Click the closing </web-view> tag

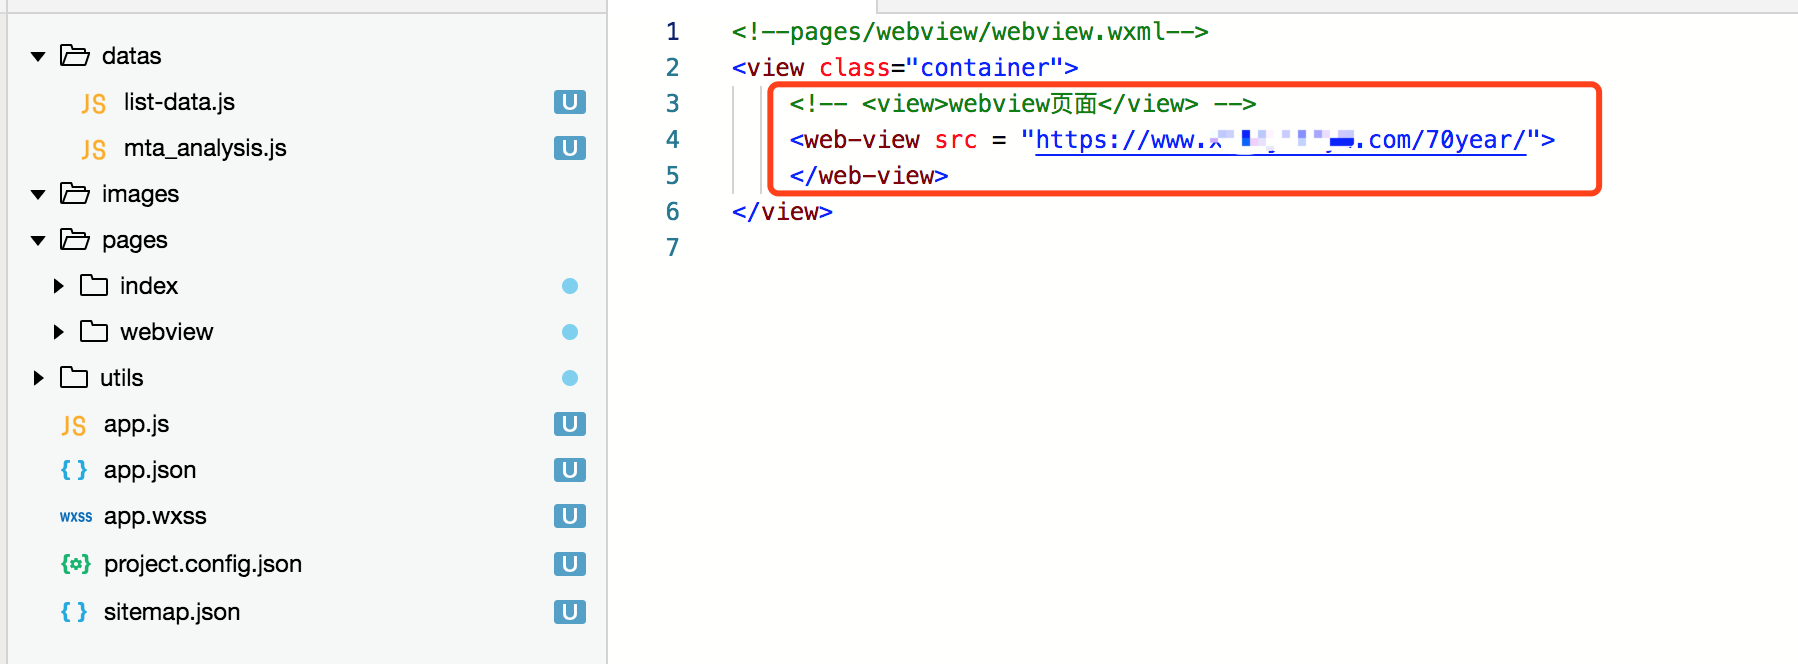[869, 176]
